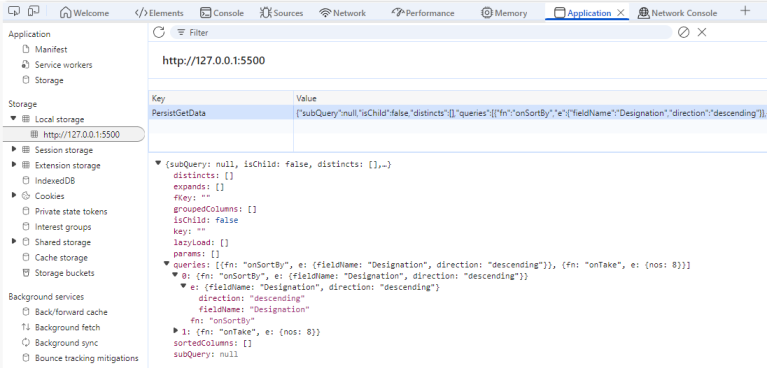Image resolution: width=767 pixels, height=368 pixels.
Task: Collapse the Local storage tree node
Action: (14, 119)
